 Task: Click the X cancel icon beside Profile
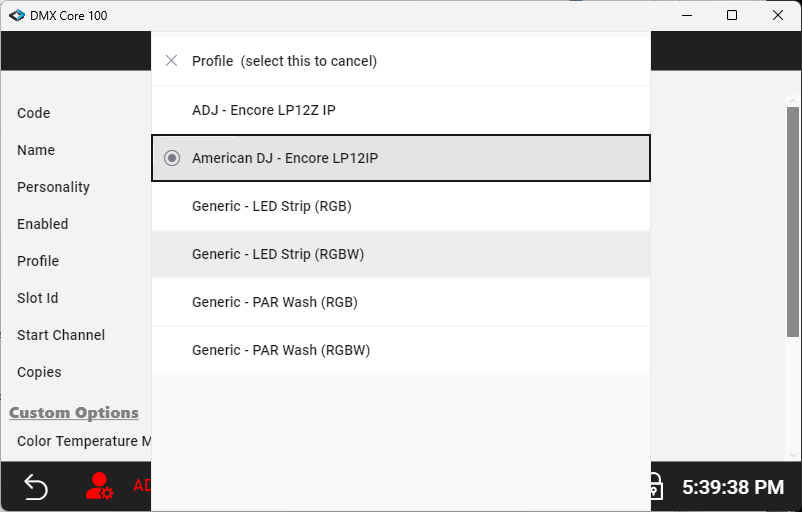coord(172,61)
